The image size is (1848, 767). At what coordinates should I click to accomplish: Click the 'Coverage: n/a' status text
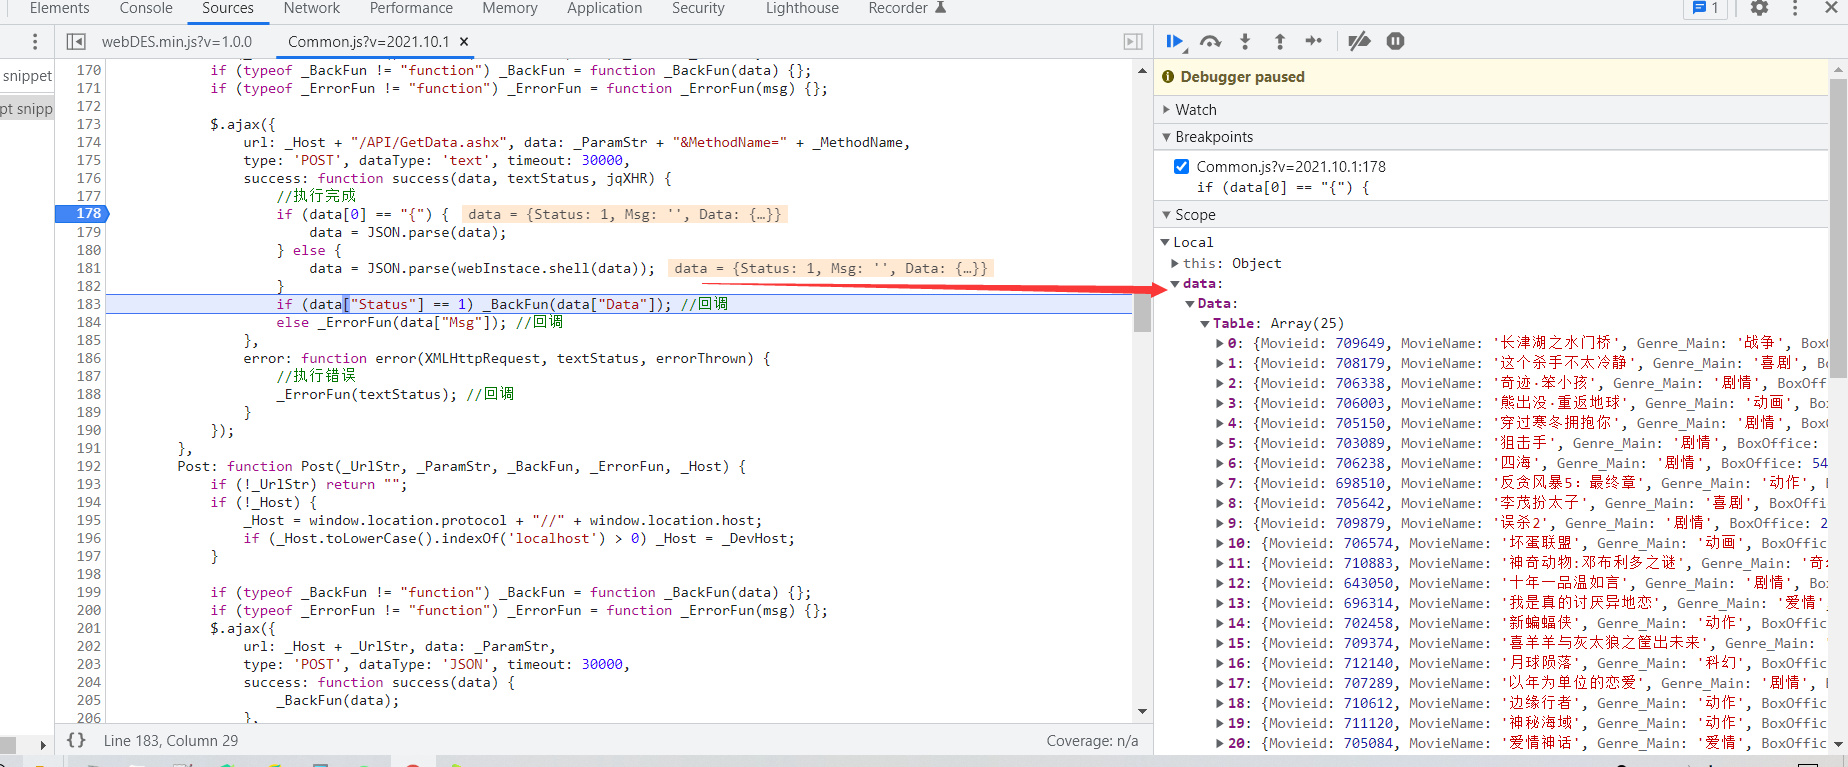click(1092, 741)
